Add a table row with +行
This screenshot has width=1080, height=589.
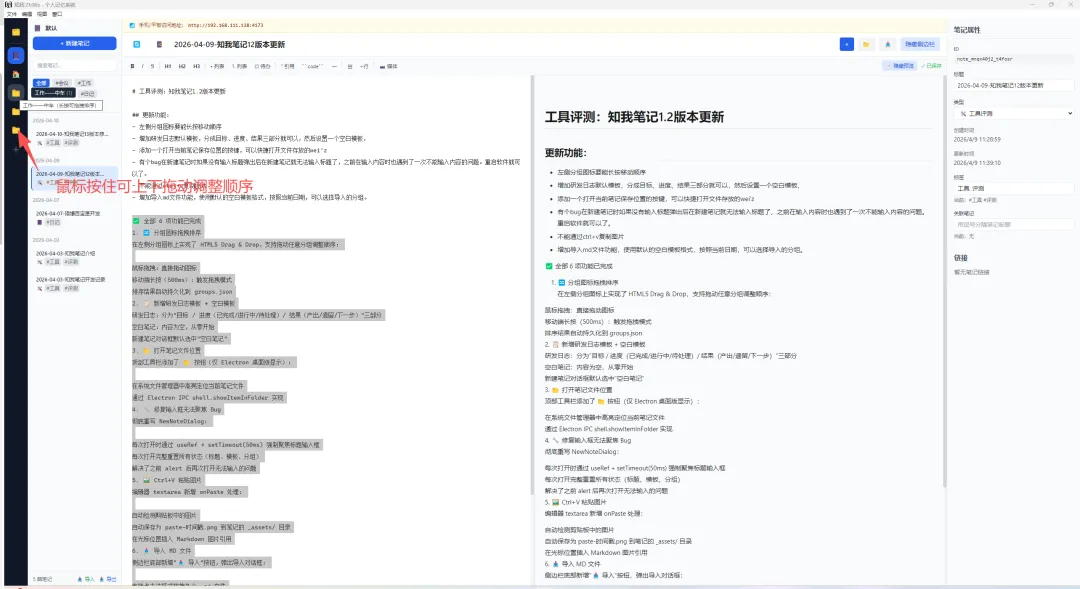pos(364,66)
